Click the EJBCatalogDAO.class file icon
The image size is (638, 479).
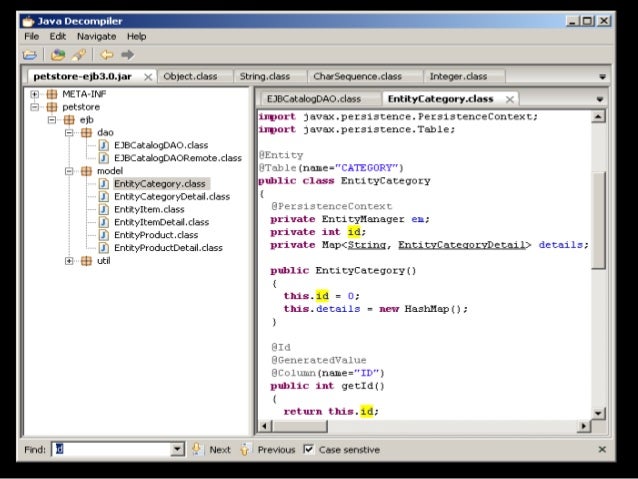[104, 145]
